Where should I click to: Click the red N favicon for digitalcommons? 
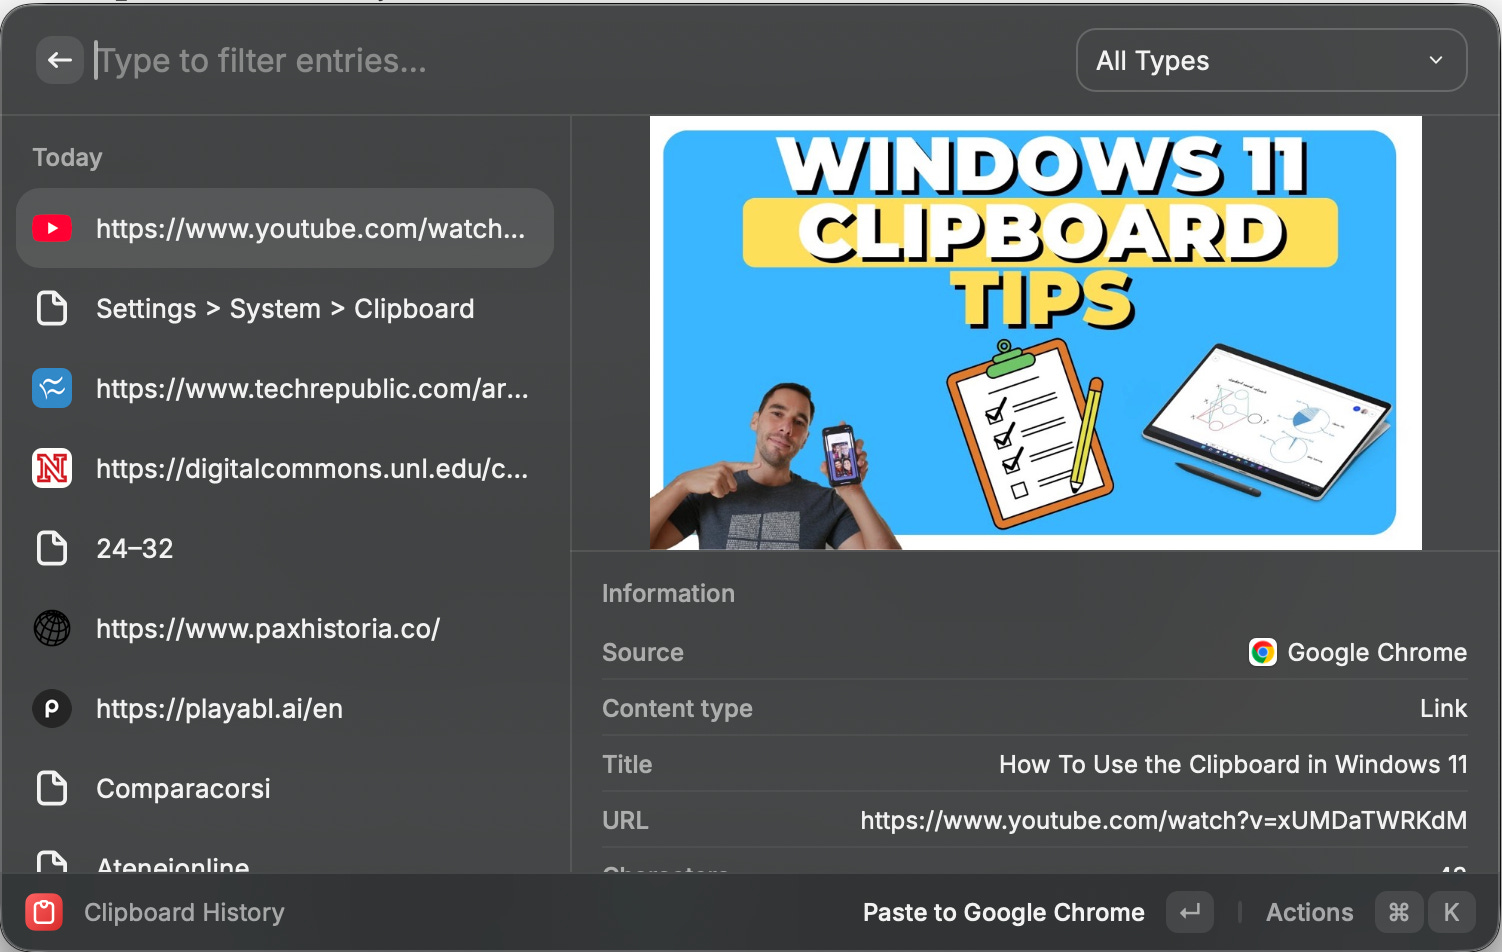click(52, 468)
